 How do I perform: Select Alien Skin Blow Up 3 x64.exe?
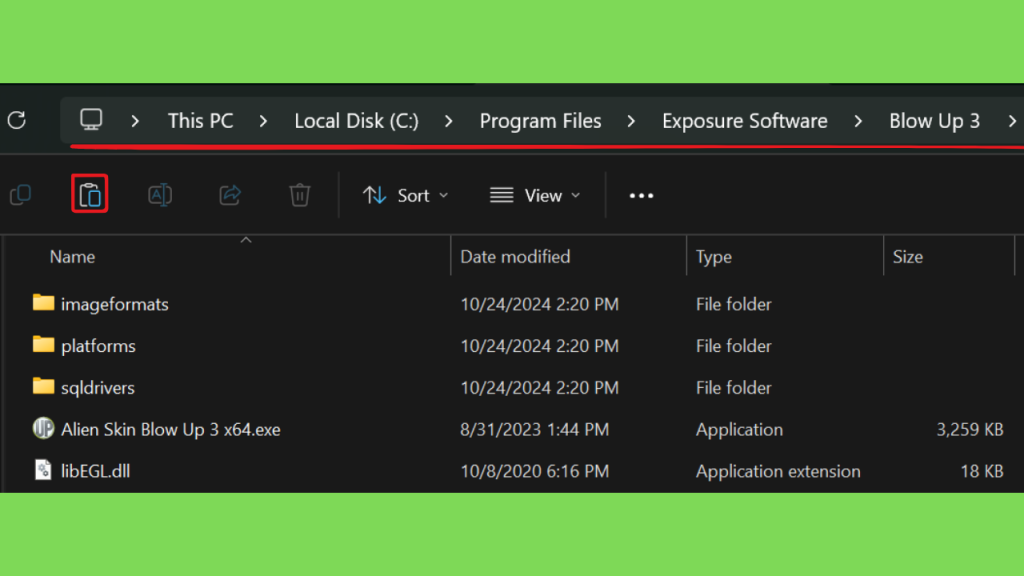point(171,430)
